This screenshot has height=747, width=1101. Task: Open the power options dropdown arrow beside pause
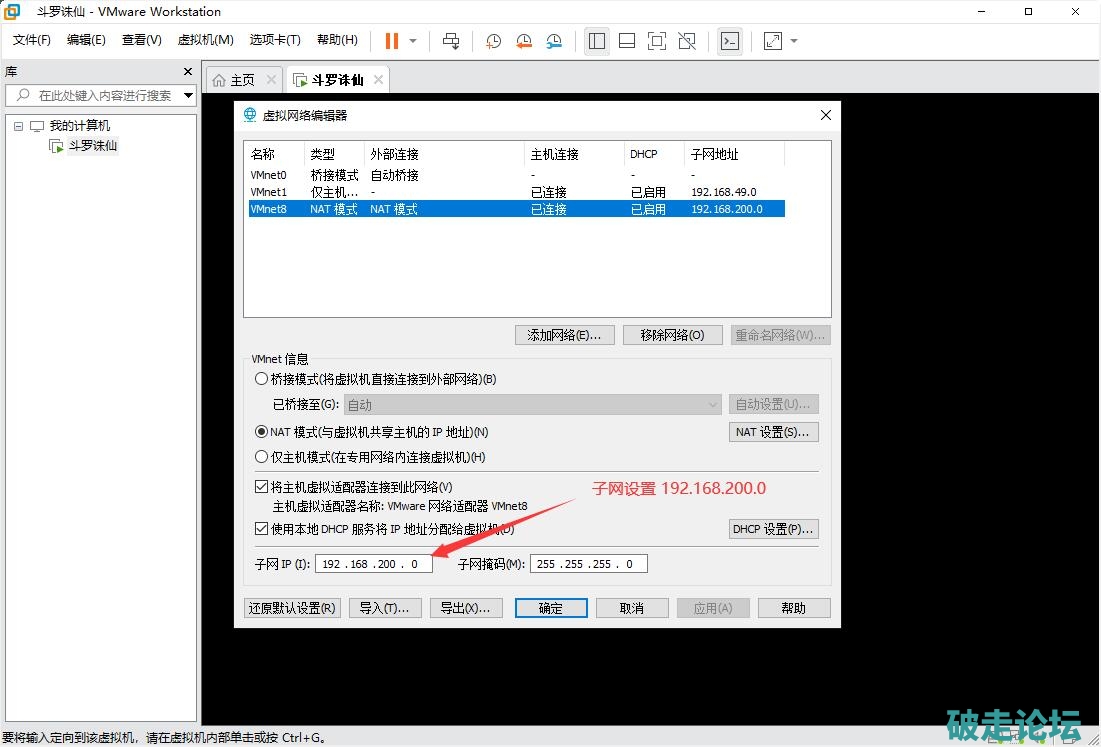tap(413, 41)
